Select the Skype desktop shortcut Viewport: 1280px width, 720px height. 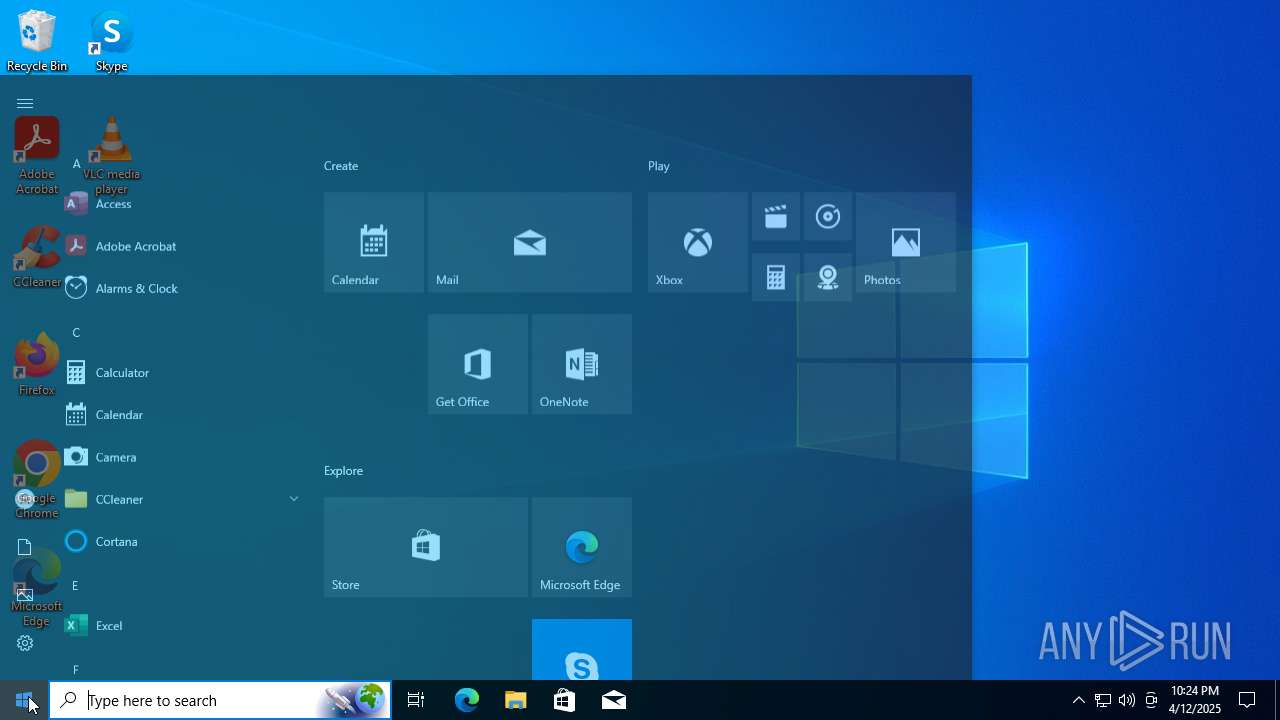tap(111, 41)
